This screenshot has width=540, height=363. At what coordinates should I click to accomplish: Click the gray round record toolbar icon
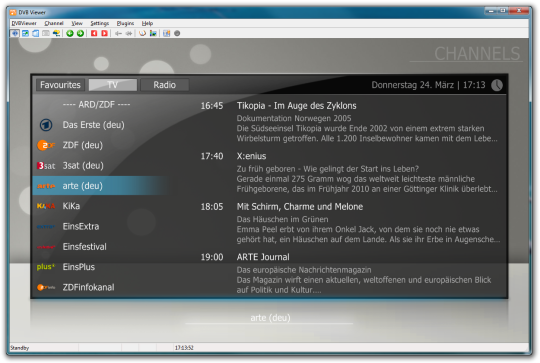(177, 33)
